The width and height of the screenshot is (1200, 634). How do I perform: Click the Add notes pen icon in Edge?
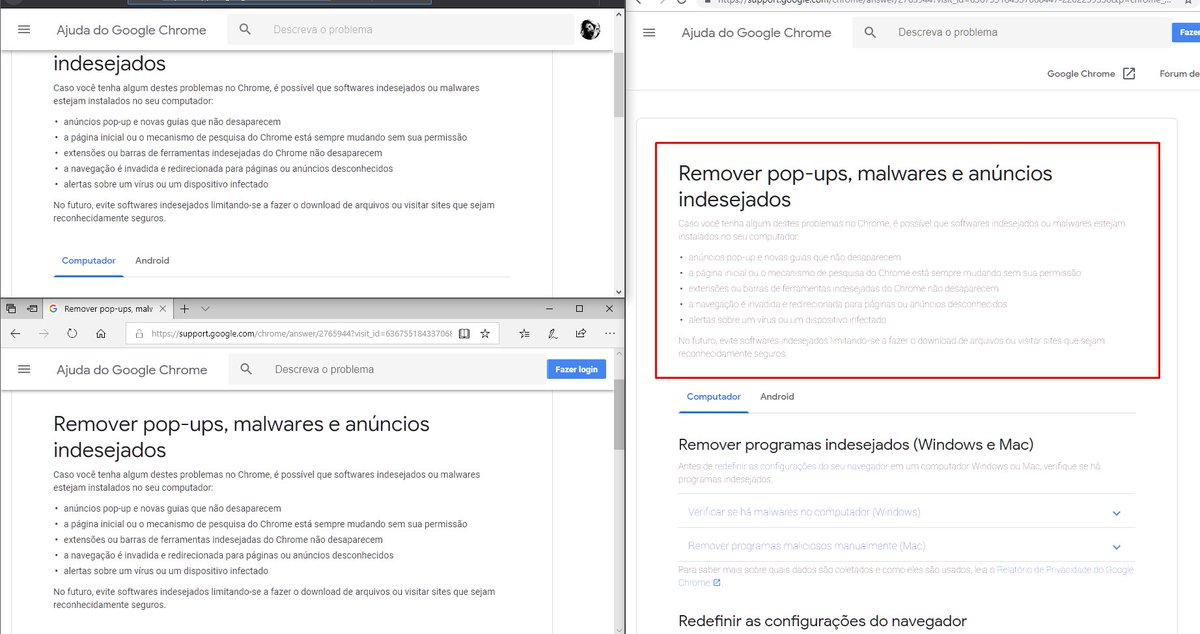[x=553, y=333]
